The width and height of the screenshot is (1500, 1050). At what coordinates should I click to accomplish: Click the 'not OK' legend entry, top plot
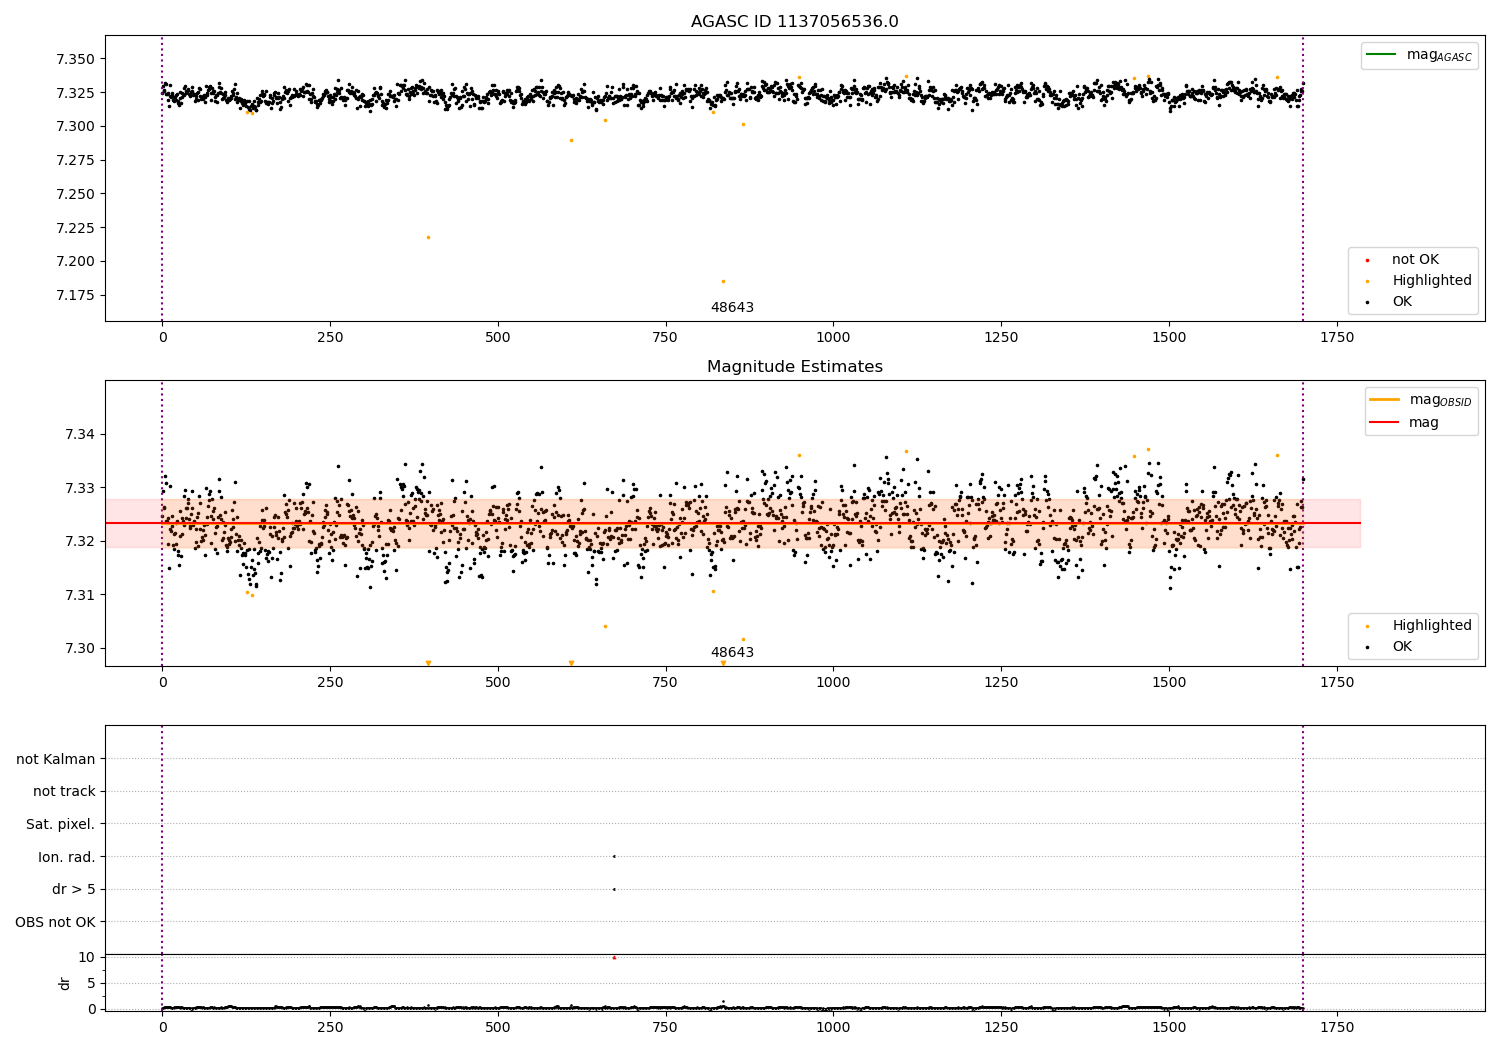click(1401, 260)
